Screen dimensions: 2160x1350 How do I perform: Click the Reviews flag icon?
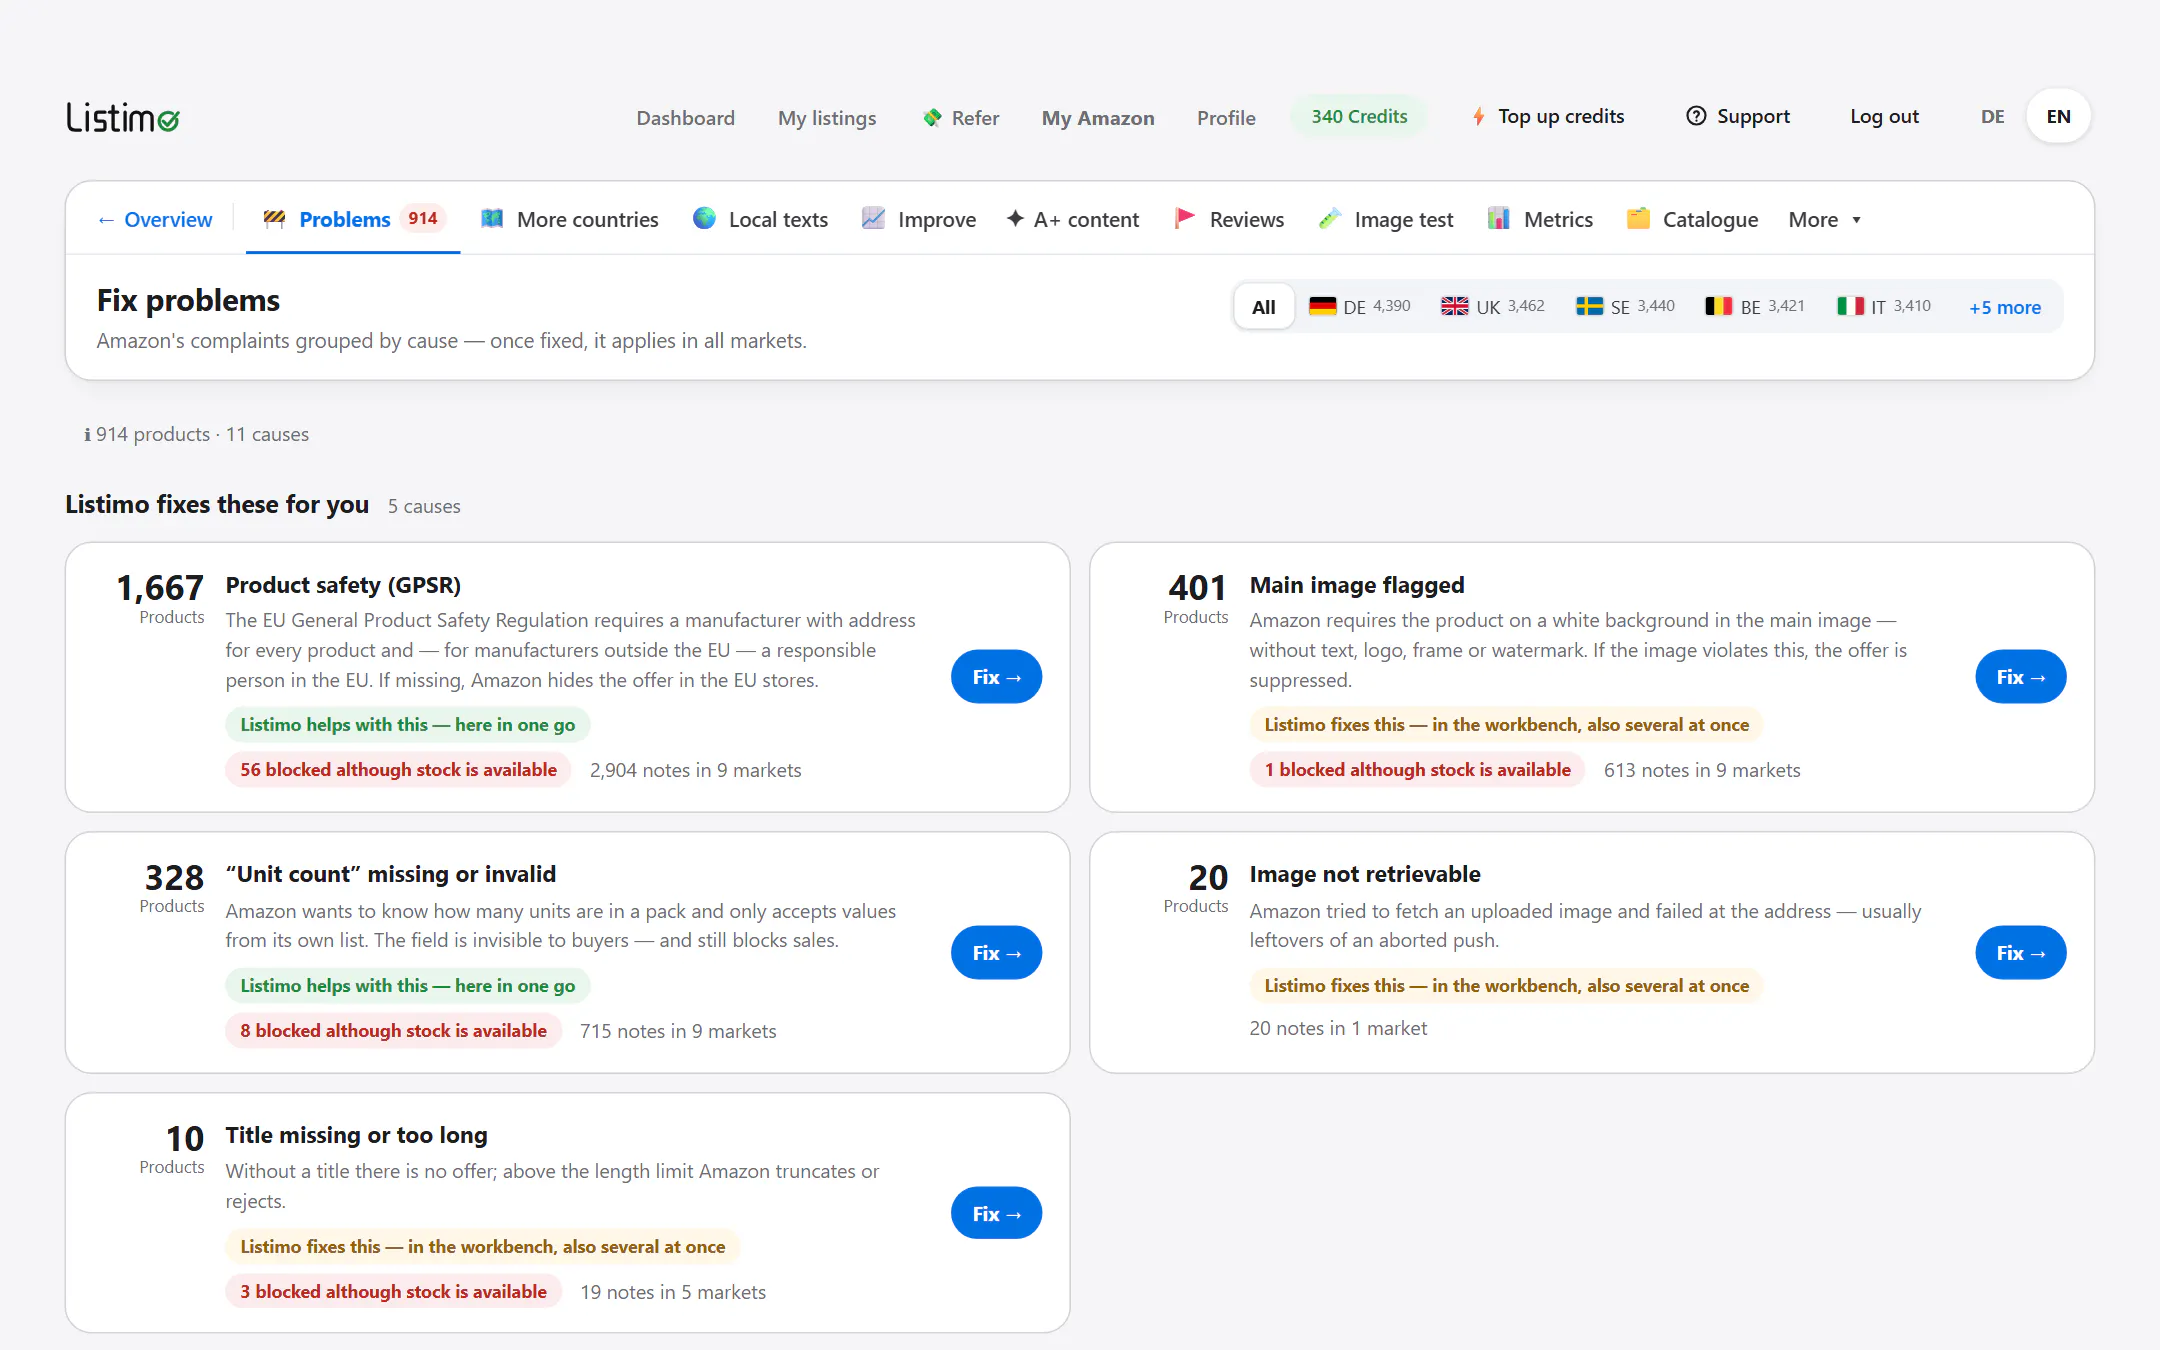pyautogui.click(x=1185, y=219)
